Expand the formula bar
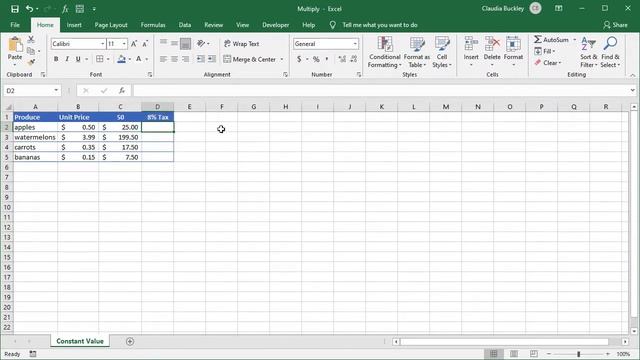The height and width of the screenshot is (360, 640). pos(632,90)
